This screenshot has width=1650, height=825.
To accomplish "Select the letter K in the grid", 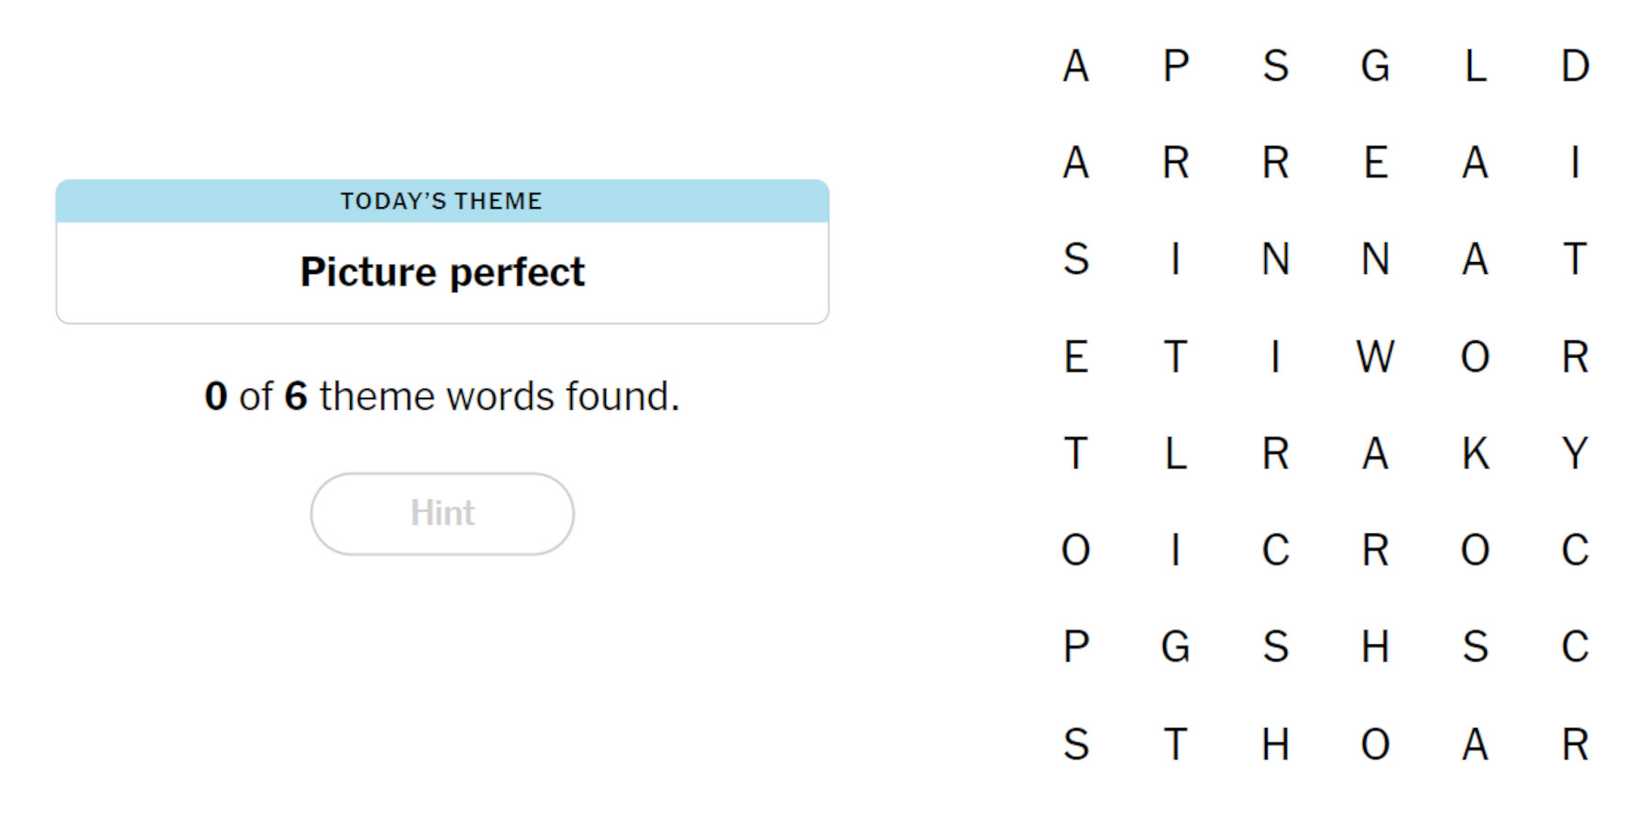I will point(1475,454).
